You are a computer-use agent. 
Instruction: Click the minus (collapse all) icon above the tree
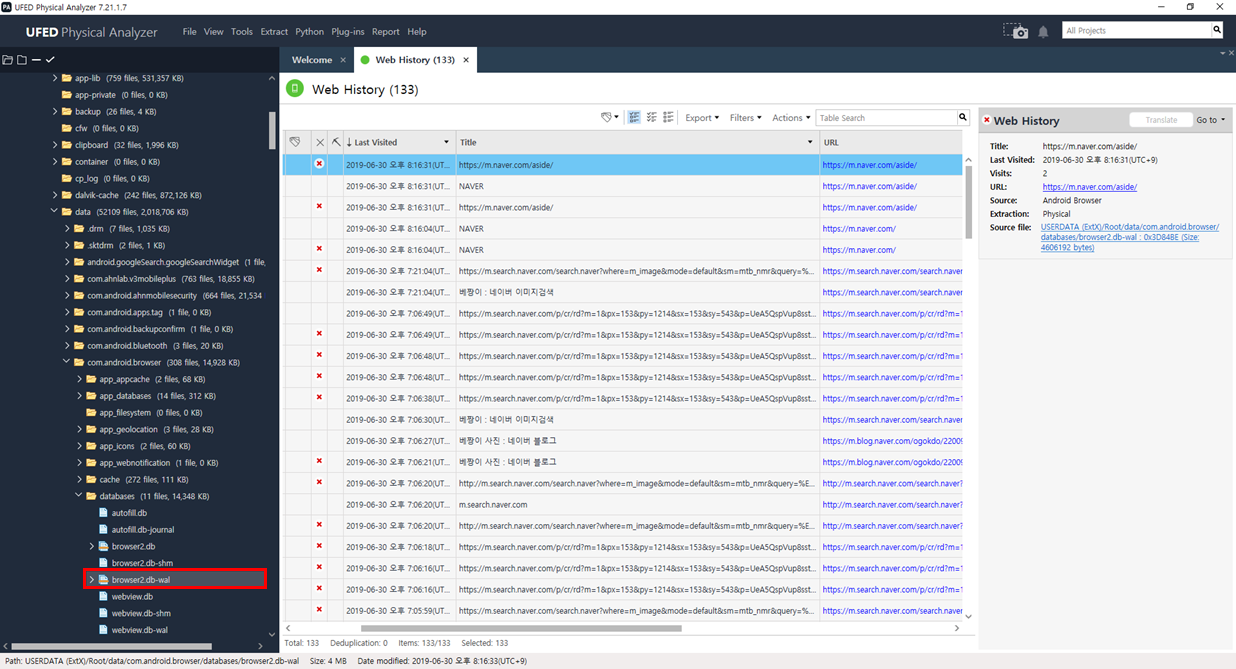tap(36, 60)
